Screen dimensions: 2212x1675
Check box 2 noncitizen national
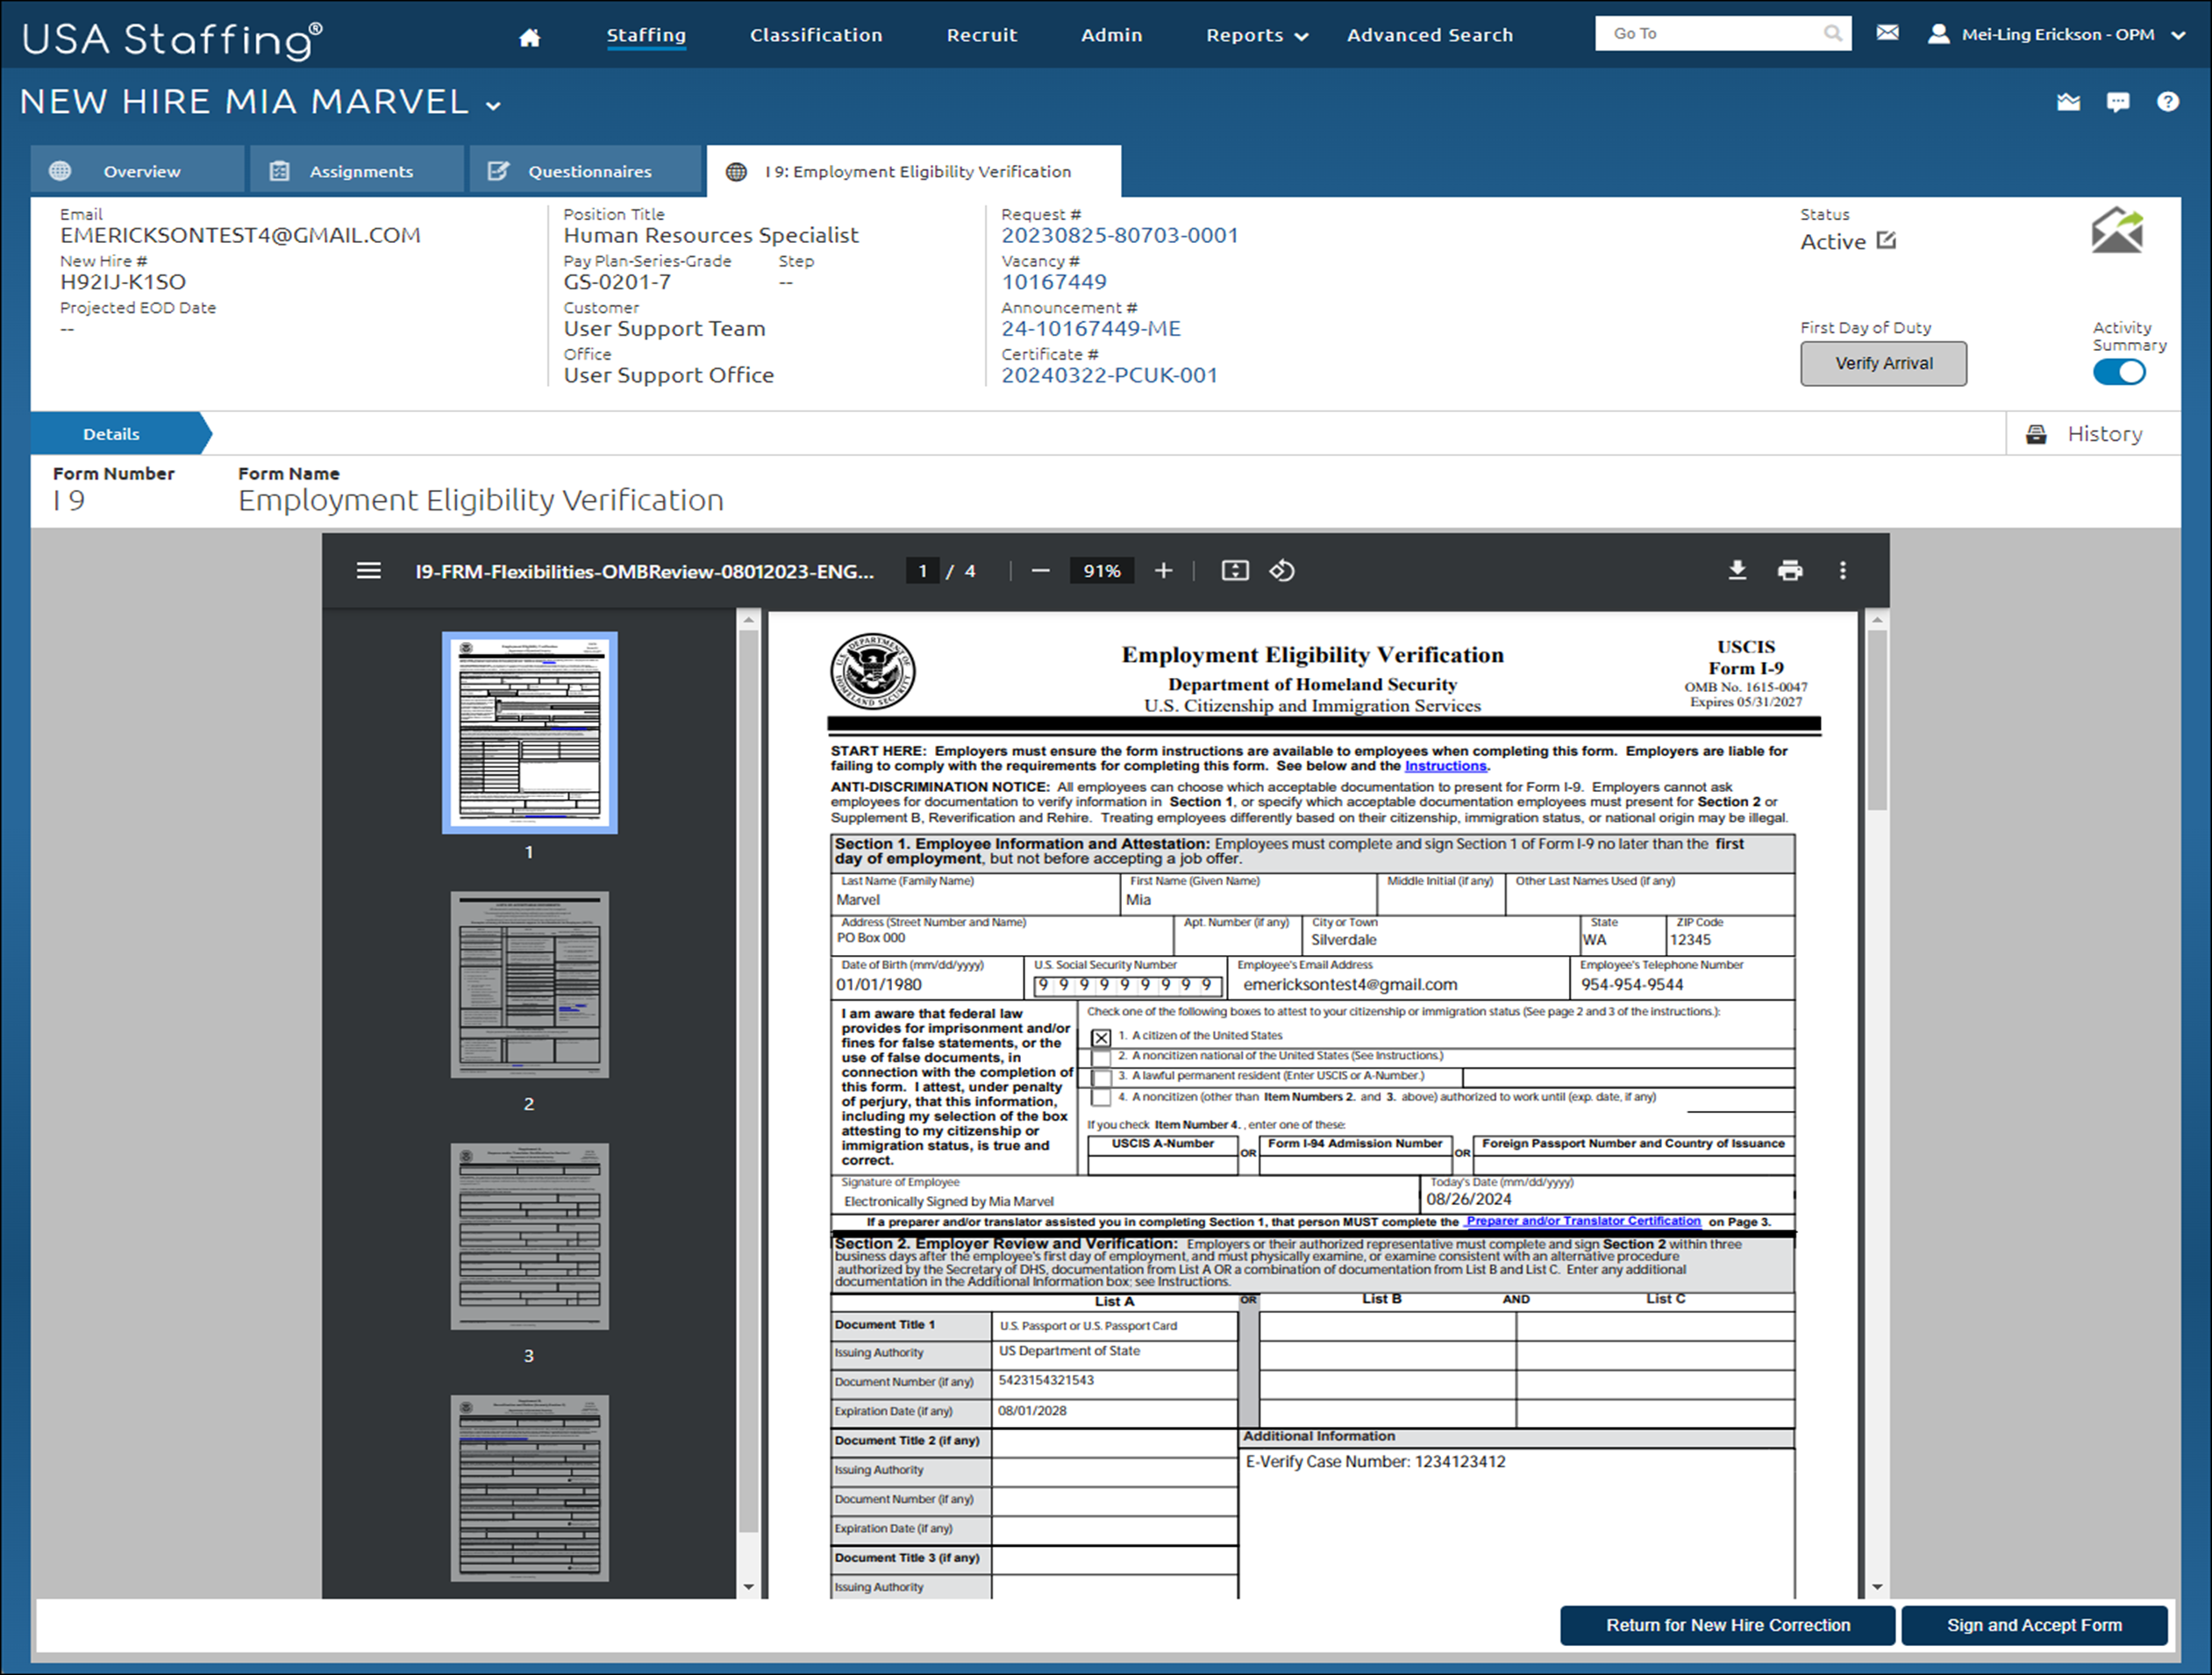[x=1101, y=1057]
